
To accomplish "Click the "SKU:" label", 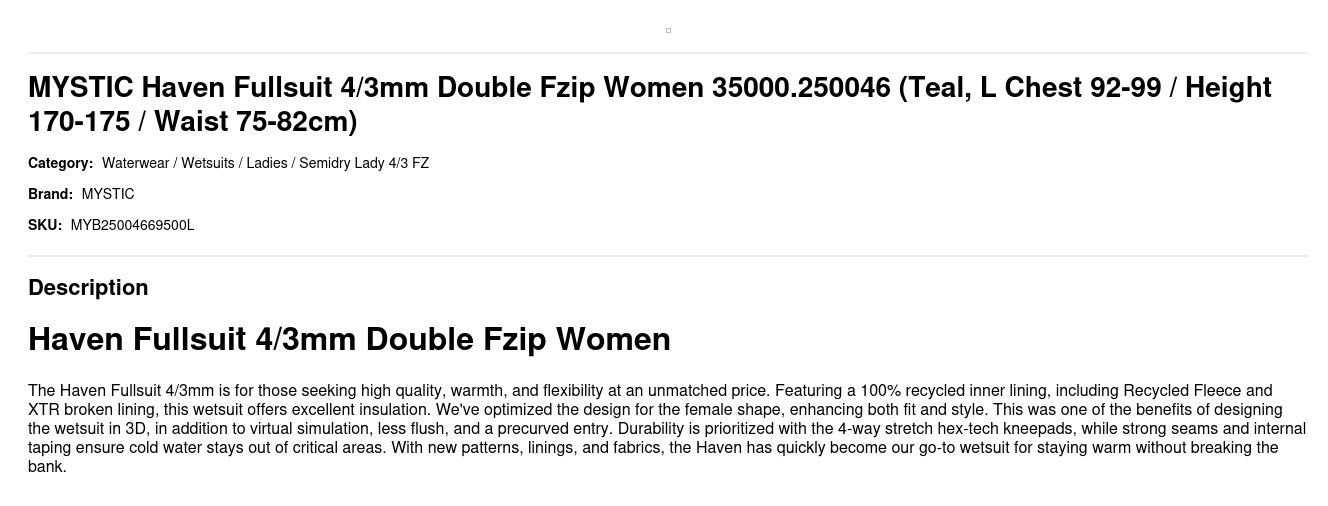I will click(45, 225).
